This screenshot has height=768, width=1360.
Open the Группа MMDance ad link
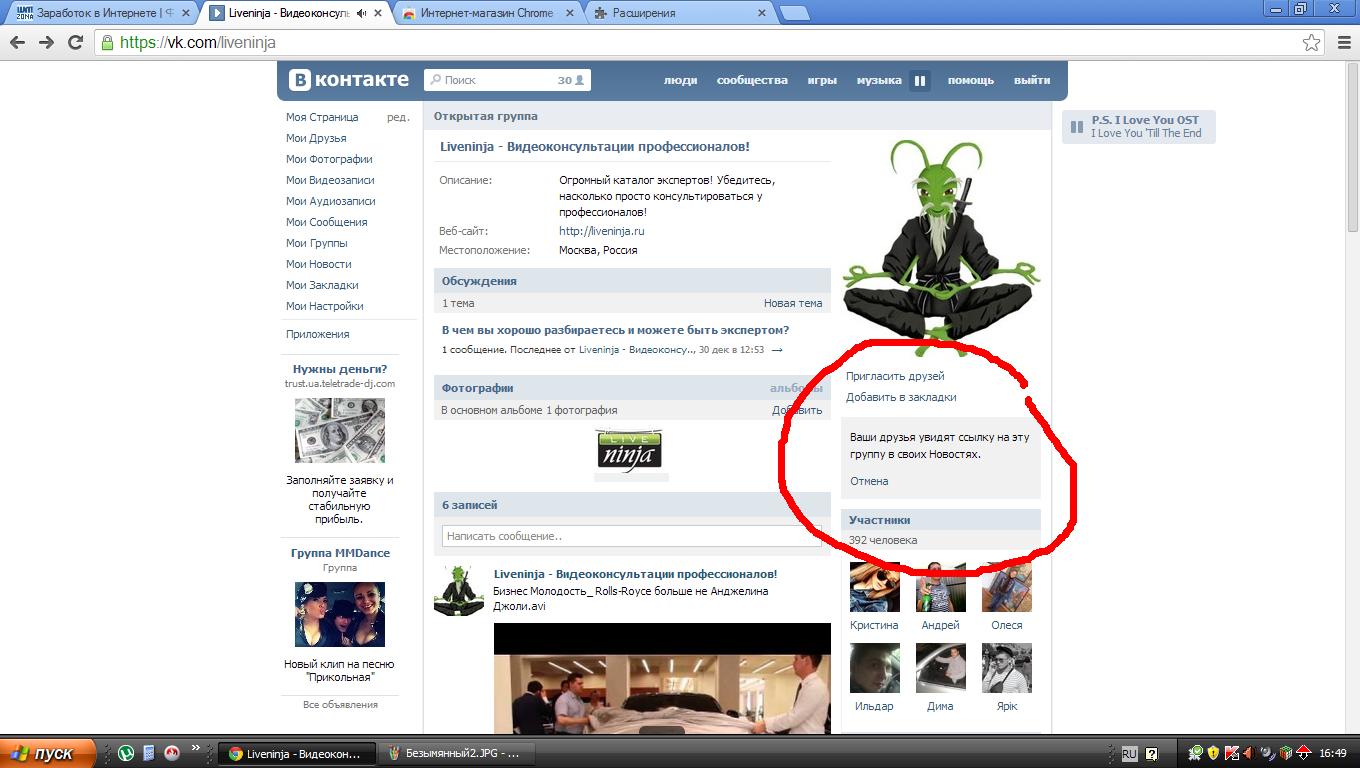tap(340, 553)
